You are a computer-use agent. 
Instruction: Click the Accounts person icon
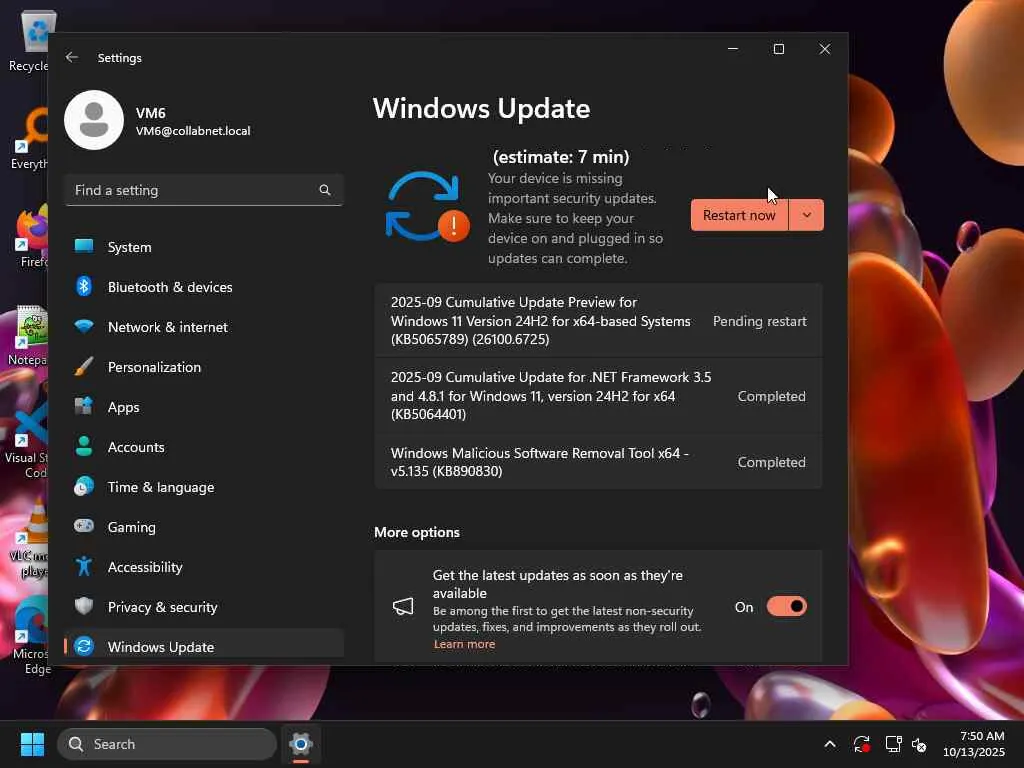click(84, 446)
